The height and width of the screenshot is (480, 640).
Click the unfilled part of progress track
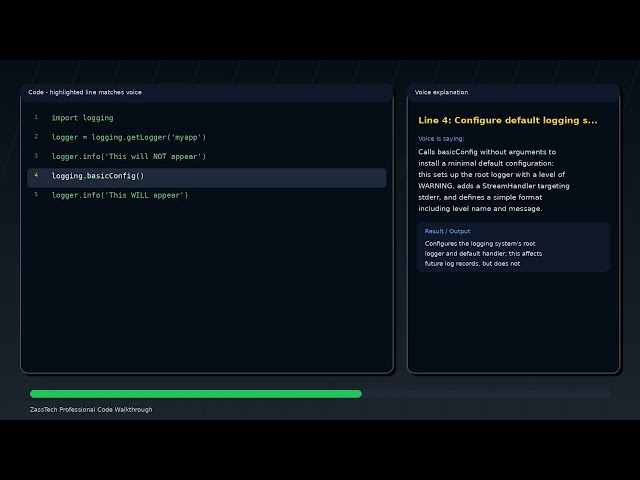486,394
